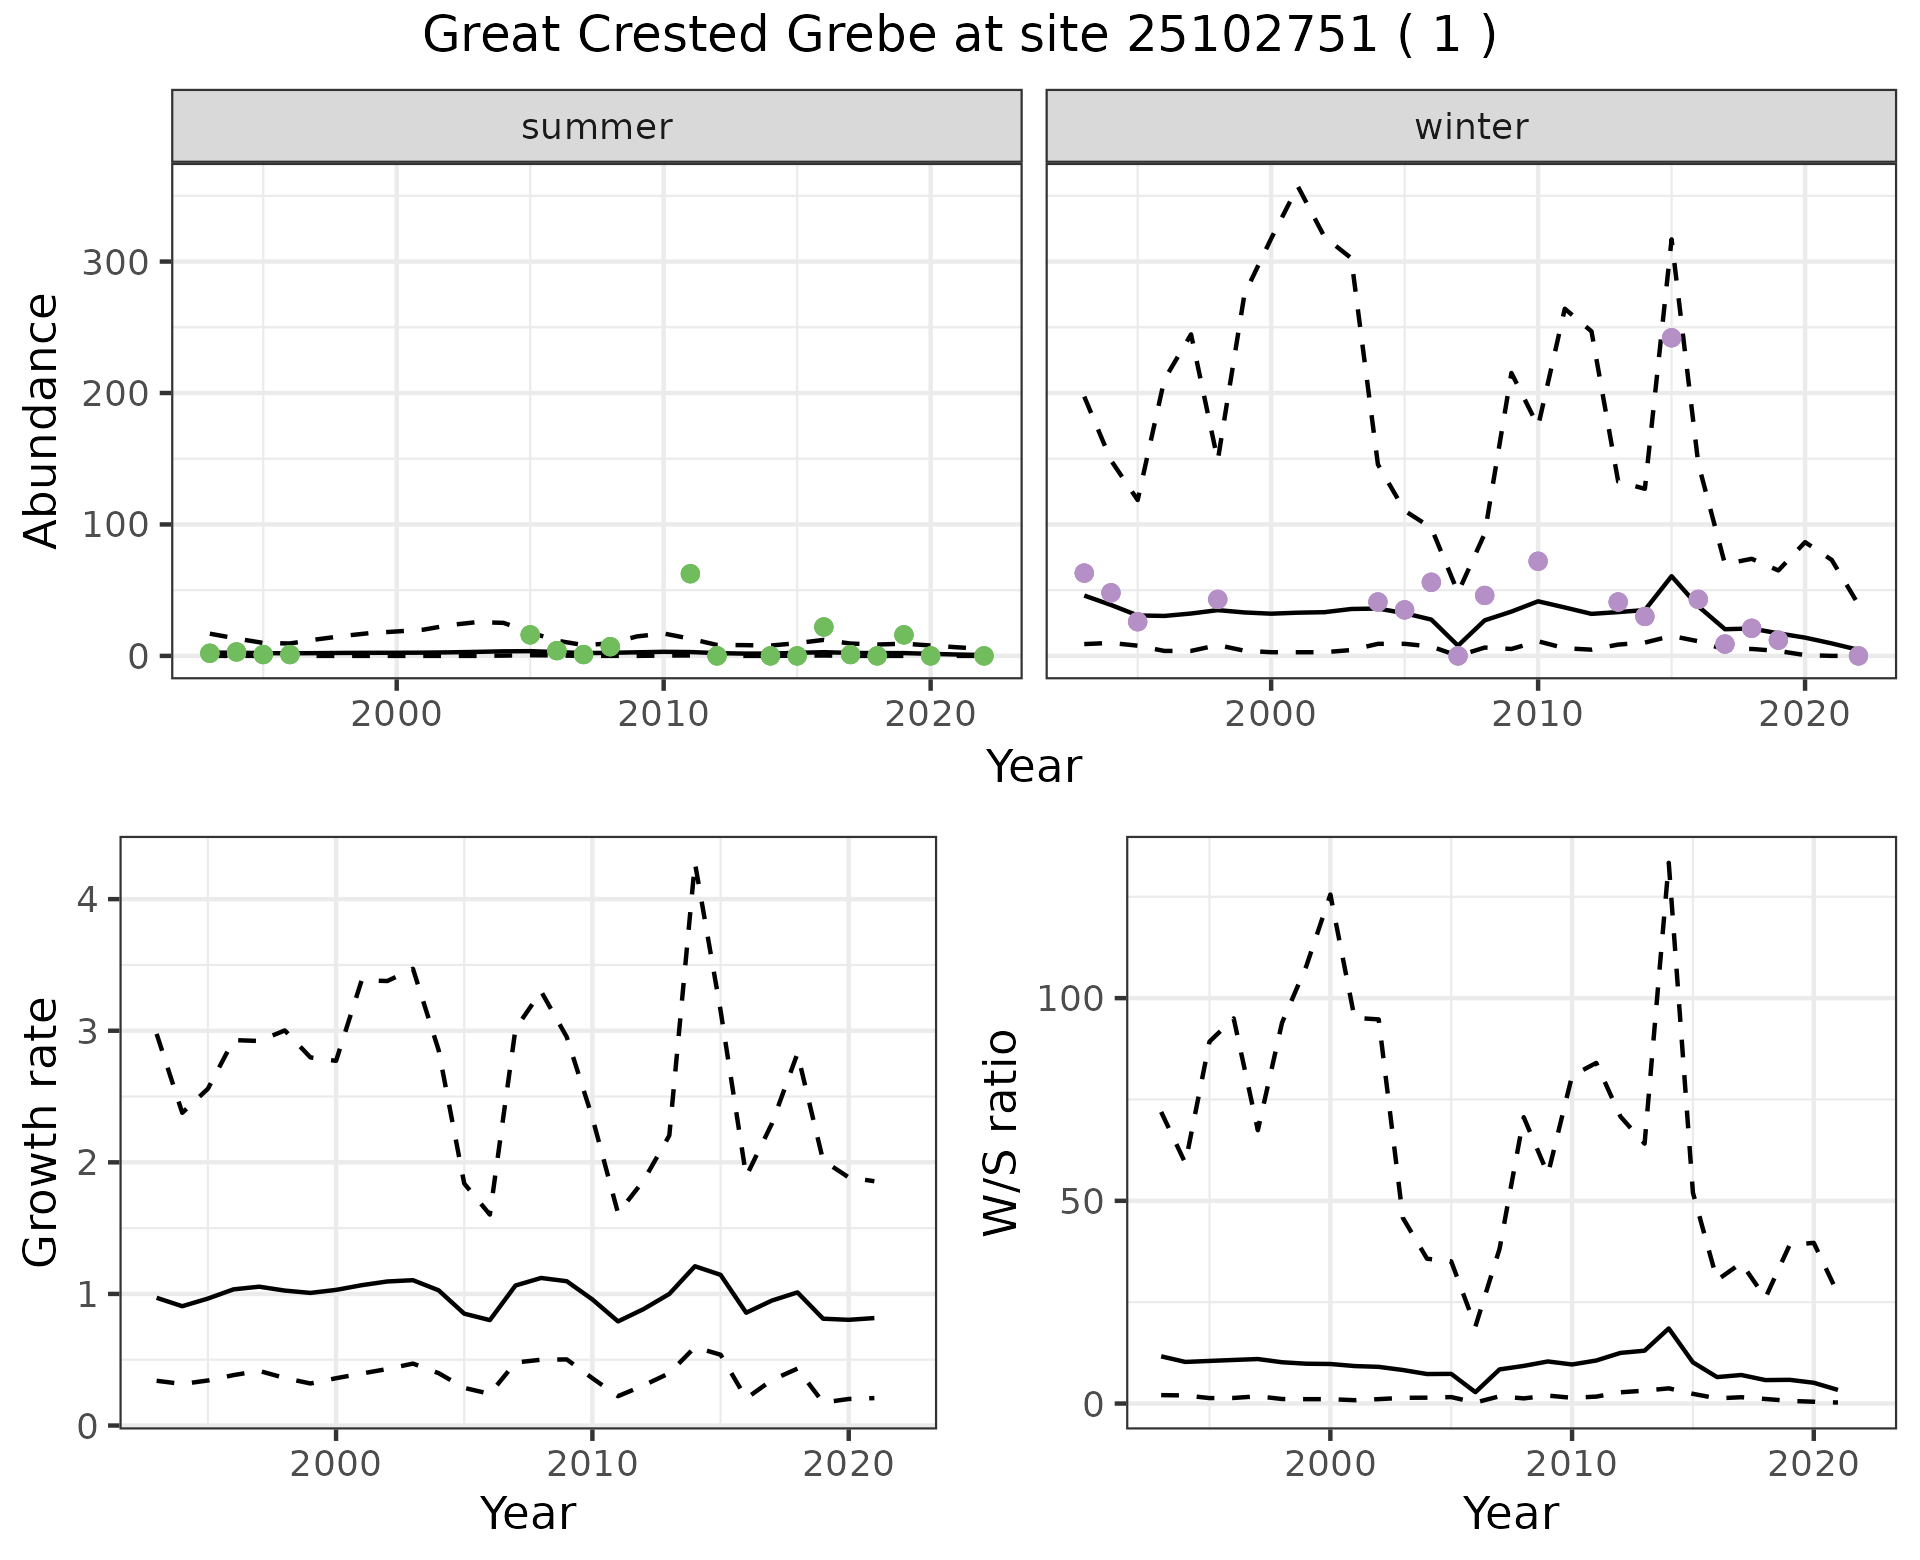Click the summer facet header
This screenshot has width=1920, height=1560.
coord(596,127)
